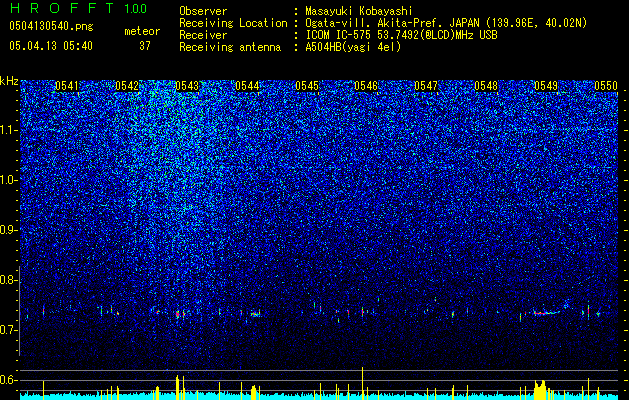
Task: Click the HROFFT 1.0.0 title text
Action: click(x=78, y=8)
